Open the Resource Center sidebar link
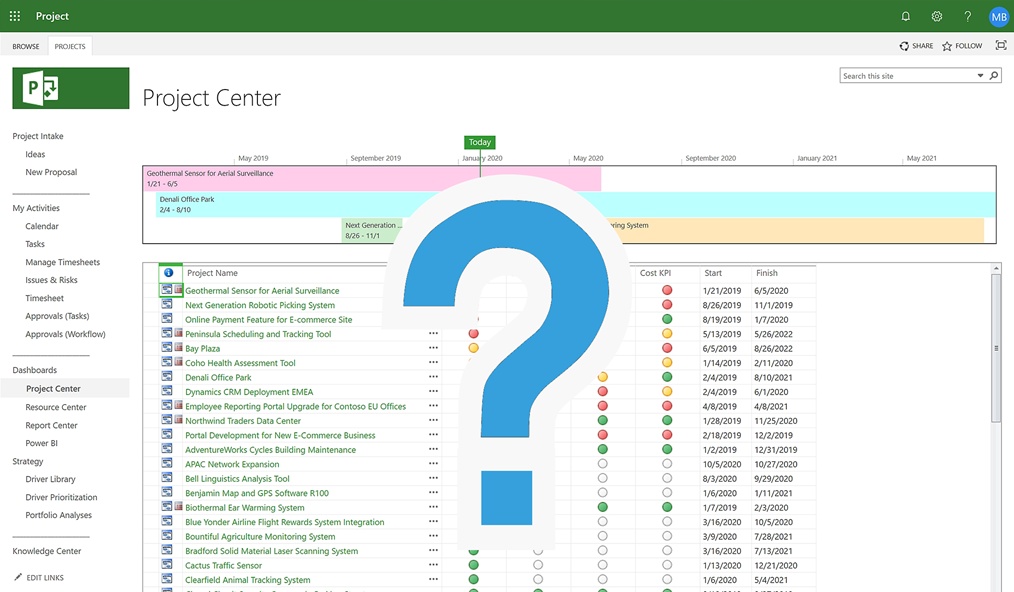The width and height of the screenshot is (1014, 592). [x=56, y=407]
